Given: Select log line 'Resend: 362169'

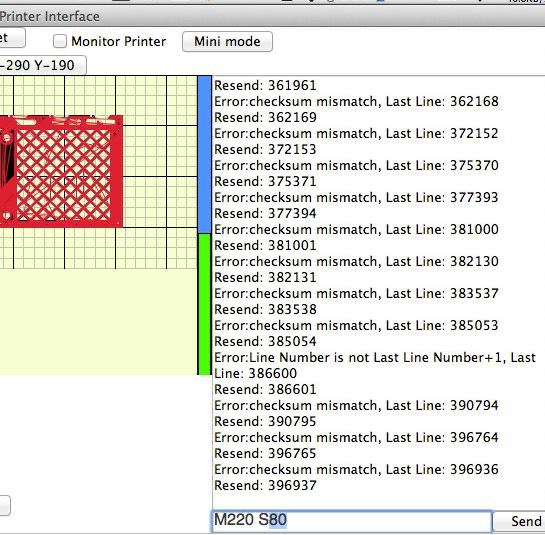Looking at the screenshot, I should [x=265, y=117].
